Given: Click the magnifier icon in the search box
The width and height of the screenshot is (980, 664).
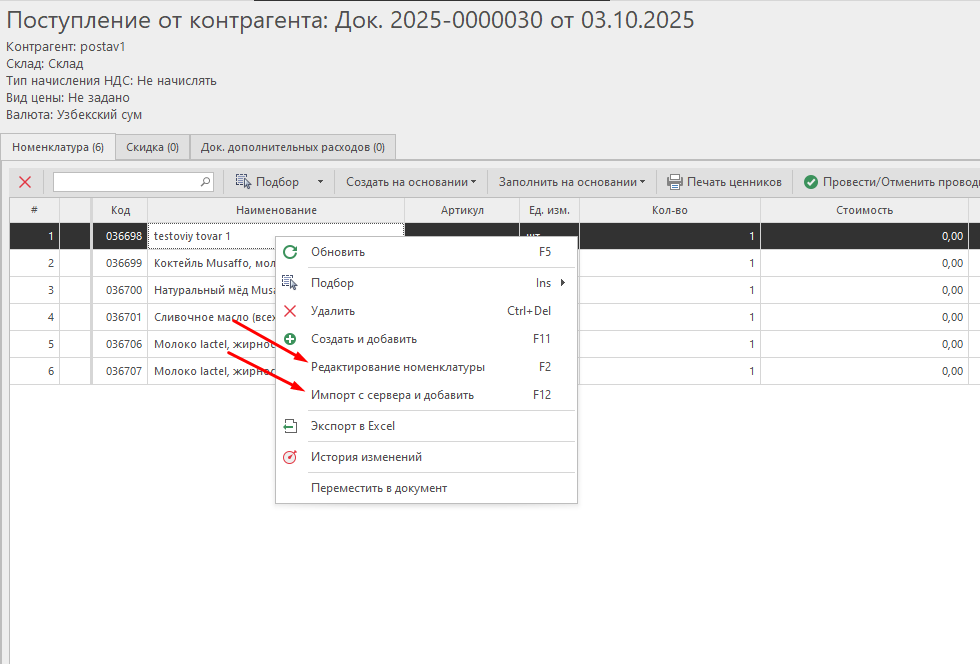Looking at the screenshot, I should click(206, 182).
